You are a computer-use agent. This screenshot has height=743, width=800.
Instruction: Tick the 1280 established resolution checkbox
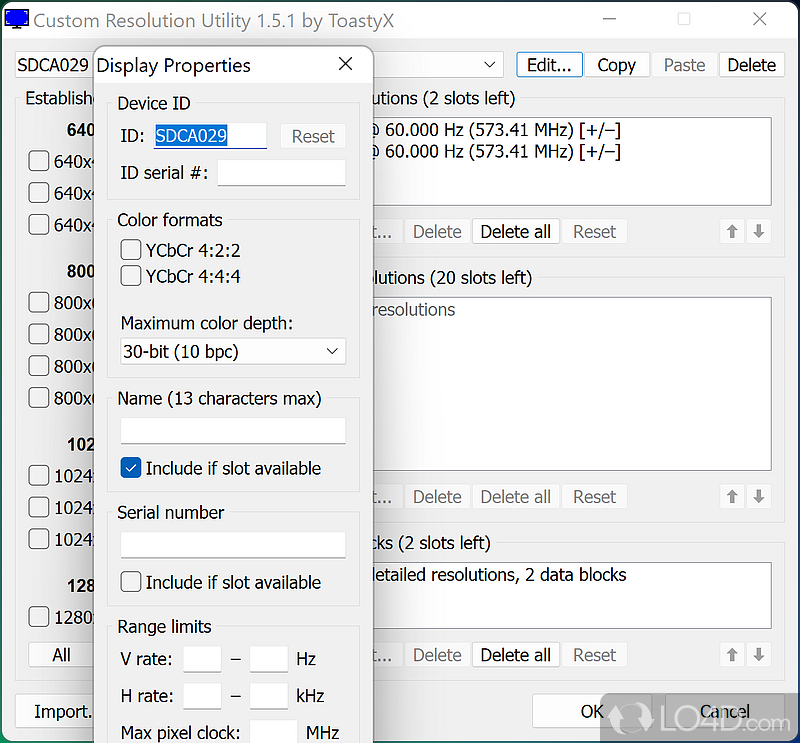pyautogui.click(x=39, y=617)
